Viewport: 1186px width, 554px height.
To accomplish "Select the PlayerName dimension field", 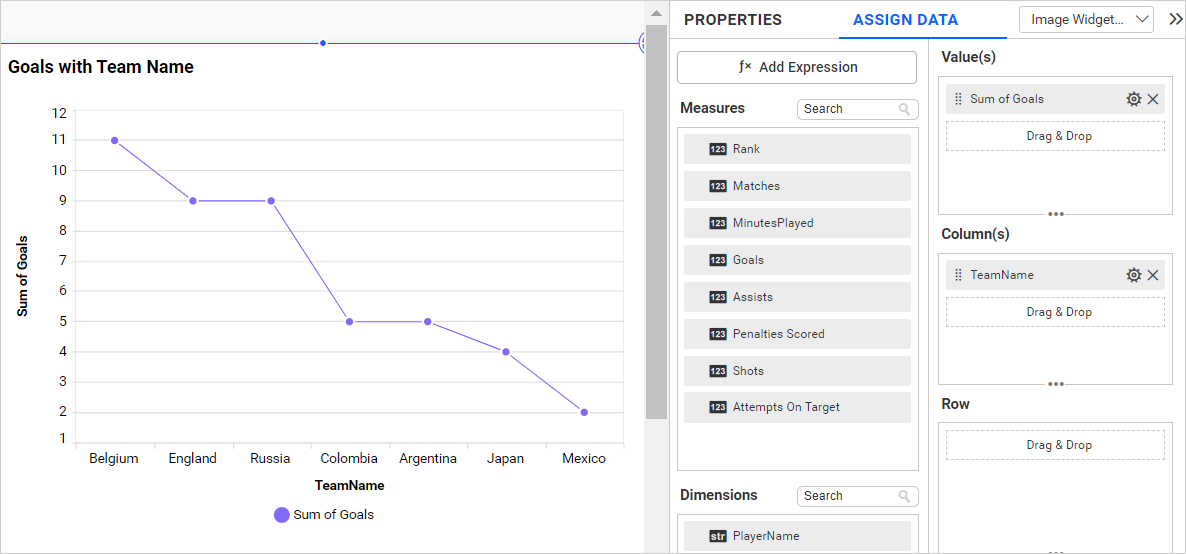I will [797, 536].
